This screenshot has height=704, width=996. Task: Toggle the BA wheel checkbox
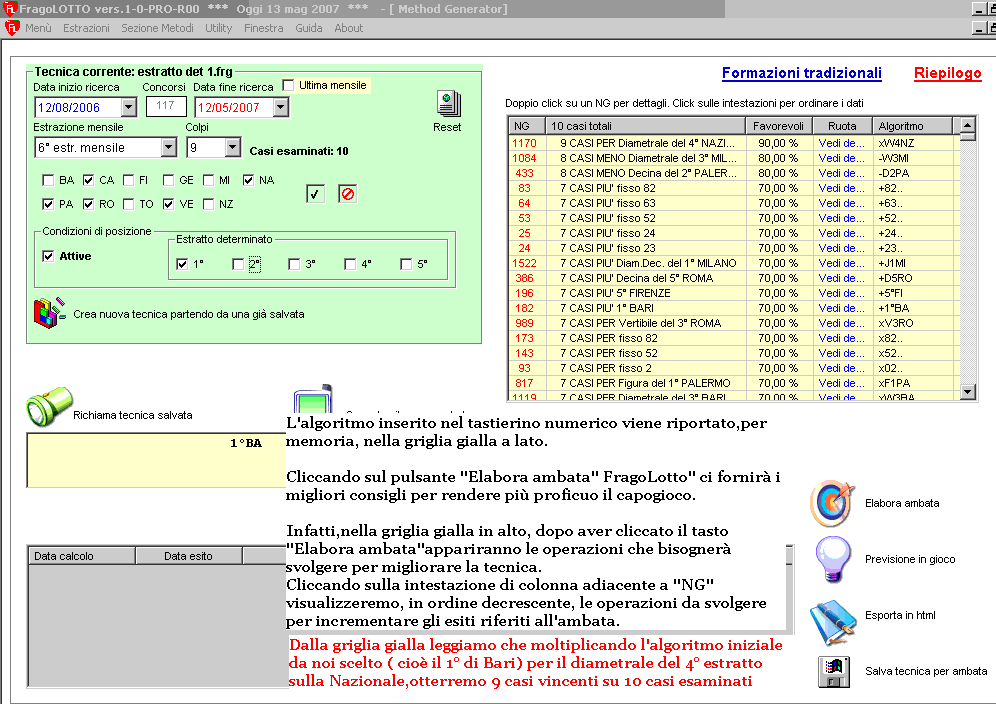click(48, 181)
